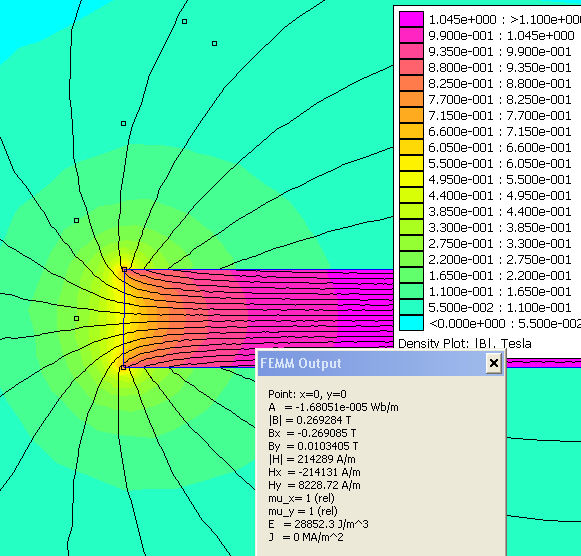Viewport: 581px width, 556px height.
Task: Click the FEMM Output title bar
Action: (x=381, y=363)
